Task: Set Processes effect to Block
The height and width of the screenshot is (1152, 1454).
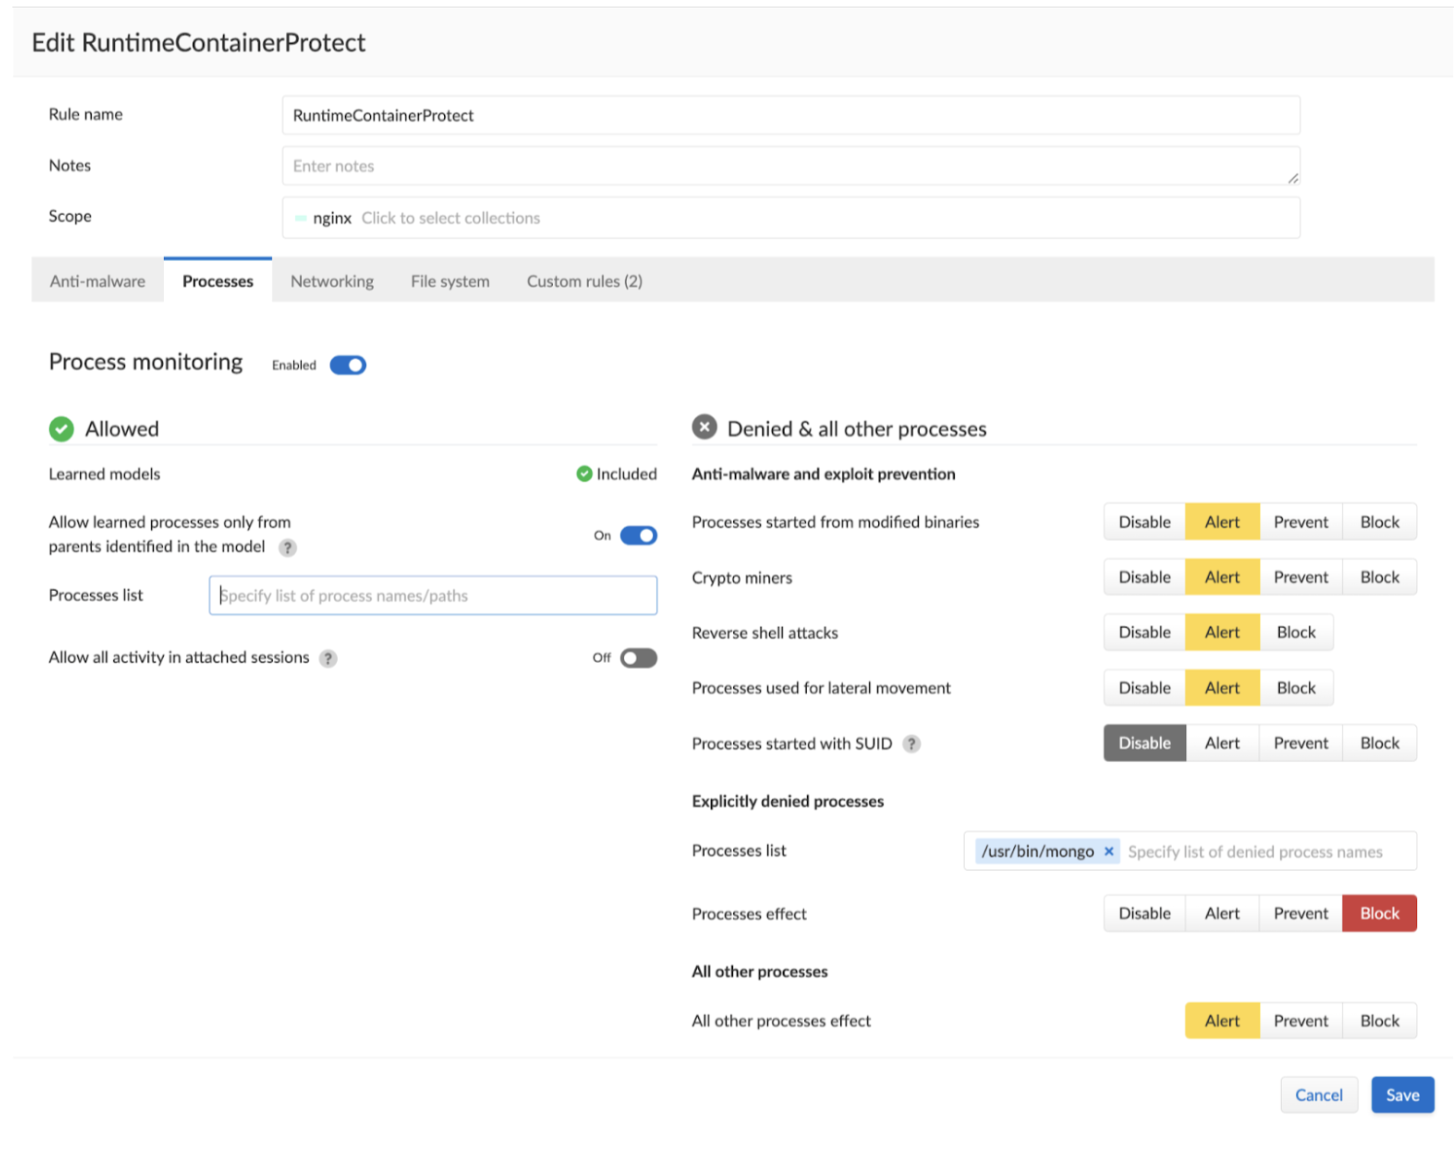Action: coord(1379,913)
